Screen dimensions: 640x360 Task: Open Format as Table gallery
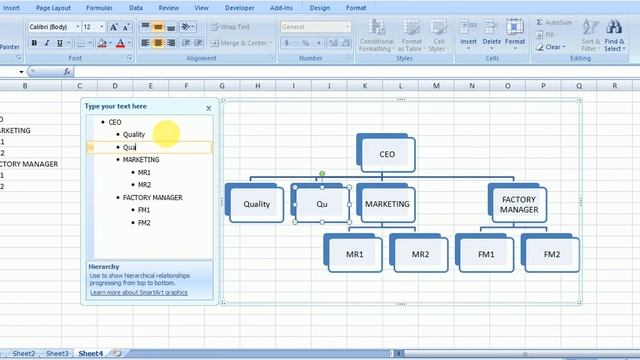(x=411, y=36)
